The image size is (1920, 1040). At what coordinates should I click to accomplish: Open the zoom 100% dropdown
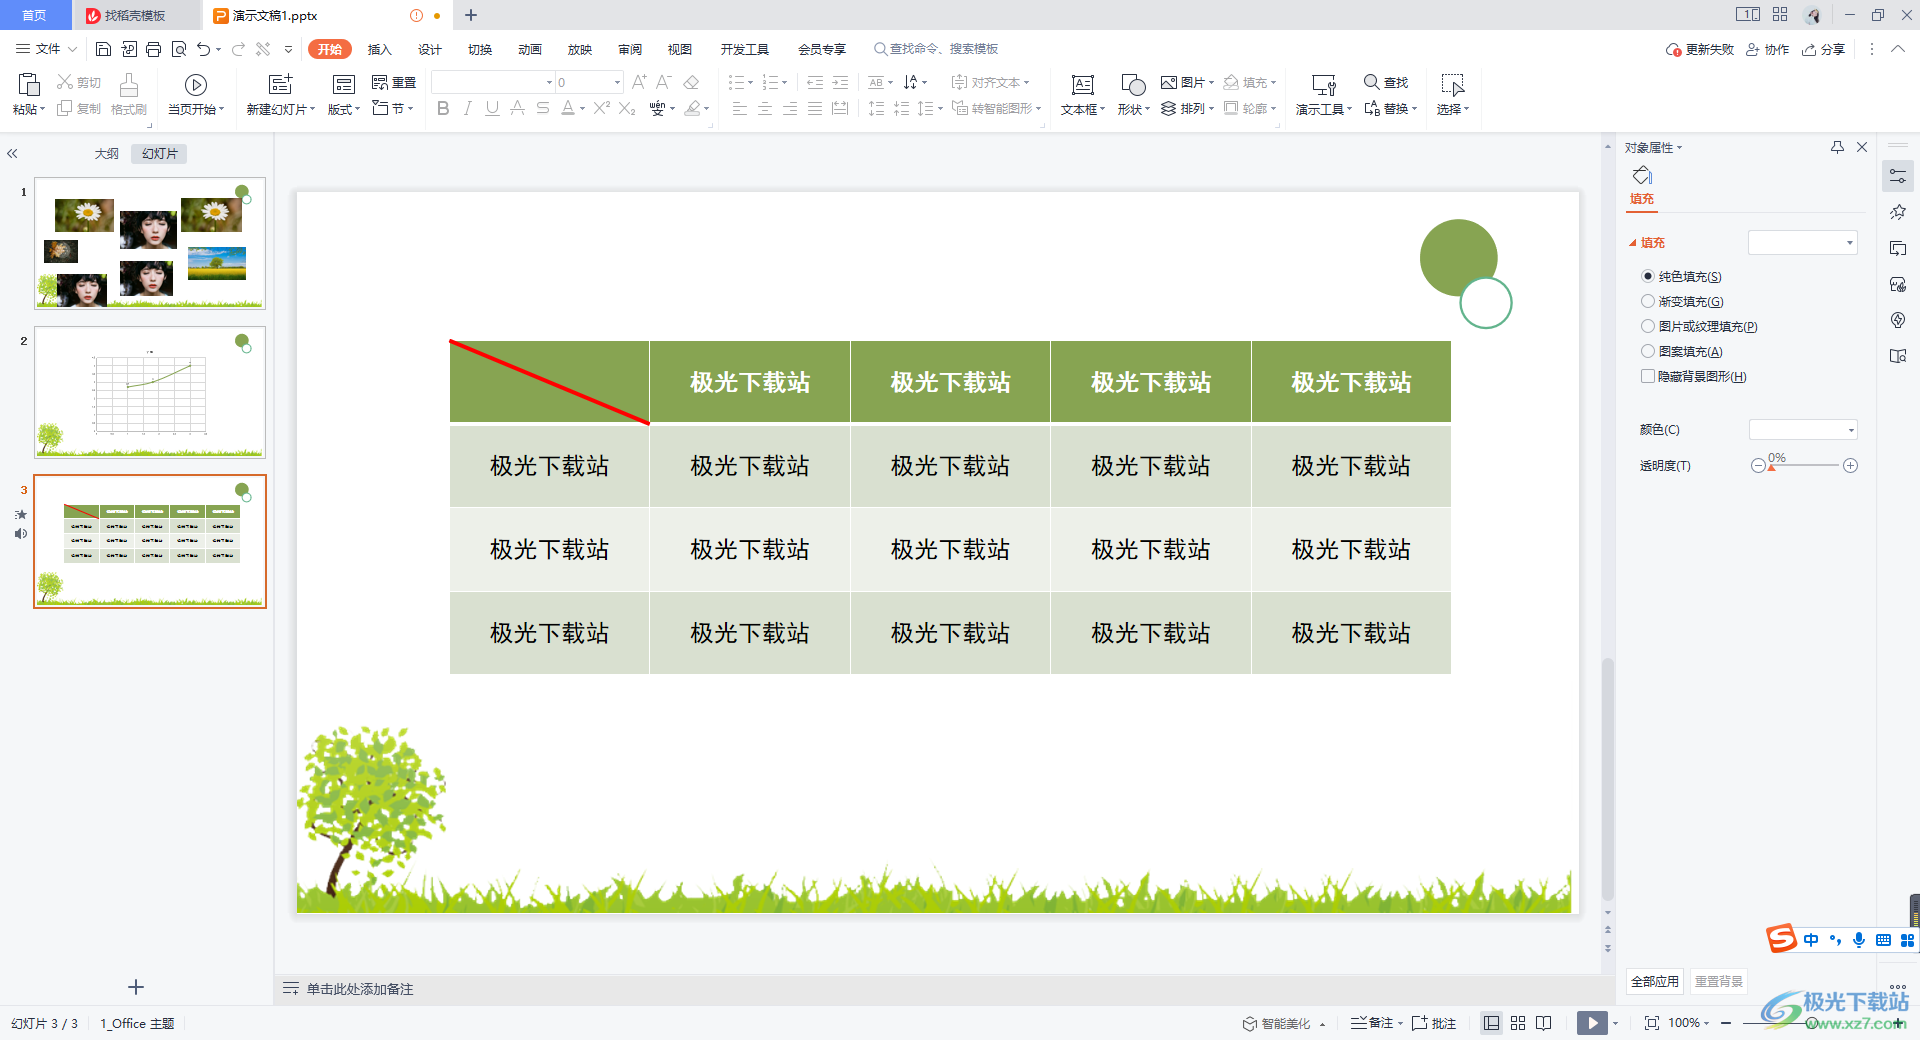point(1688,1023)
